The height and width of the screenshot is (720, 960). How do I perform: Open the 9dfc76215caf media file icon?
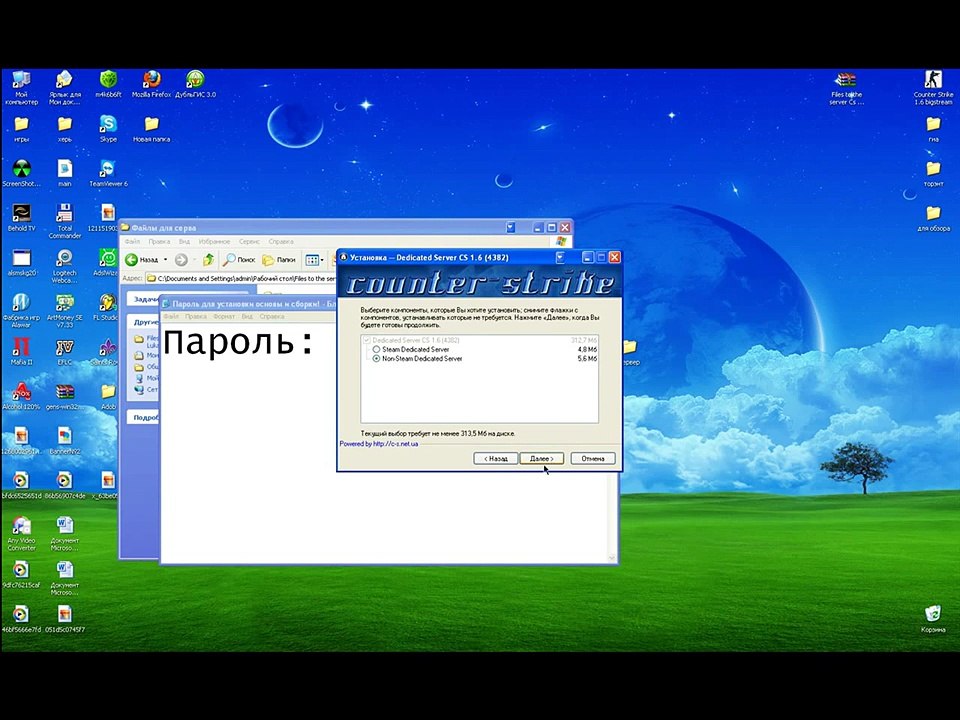click(x=21, y=576)
